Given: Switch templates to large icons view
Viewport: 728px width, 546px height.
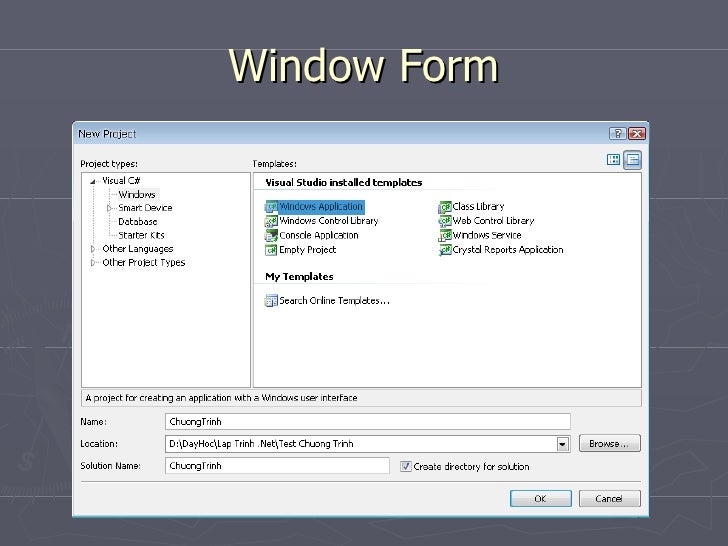Looking at the screenshot, I should pyautogui.click(x=613, y=160).
